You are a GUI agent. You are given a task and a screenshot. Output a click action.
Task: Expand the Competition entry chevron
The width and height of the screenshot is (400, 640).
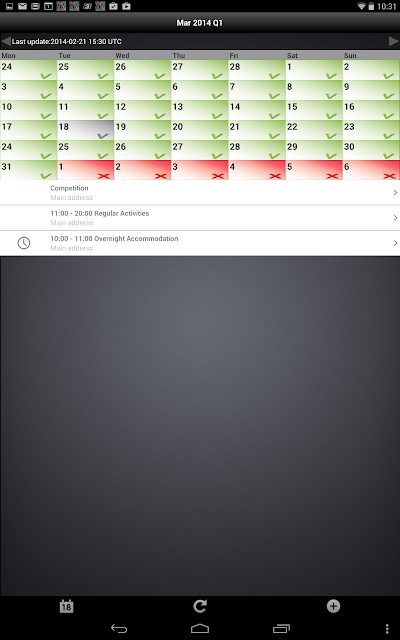395,193
